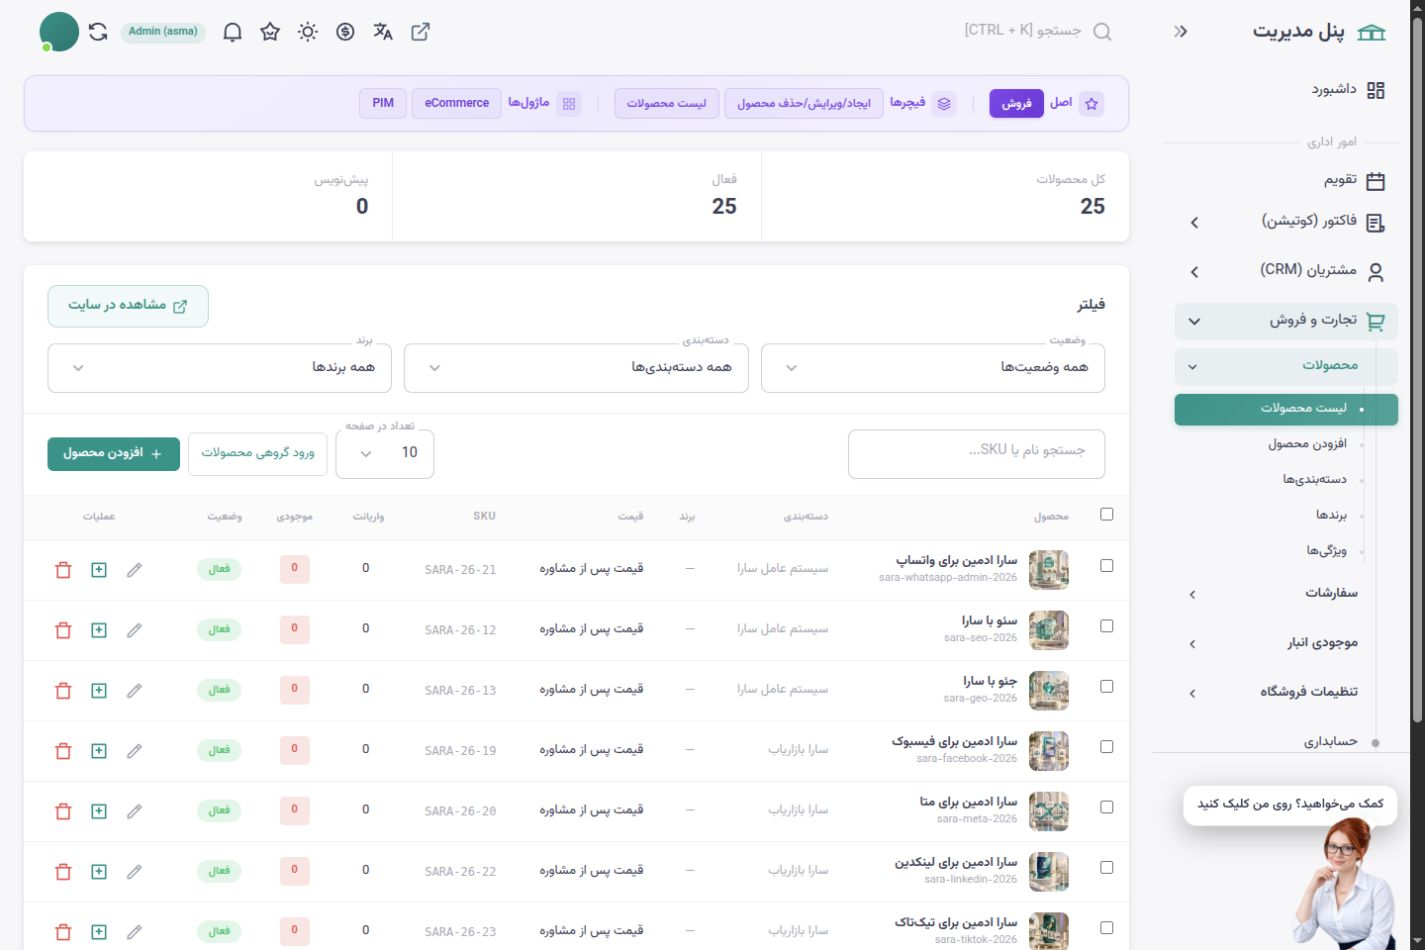Open the همه دسته‌بندی‌ها category dropdown
1425x950 pixels.
coord(576,368)
